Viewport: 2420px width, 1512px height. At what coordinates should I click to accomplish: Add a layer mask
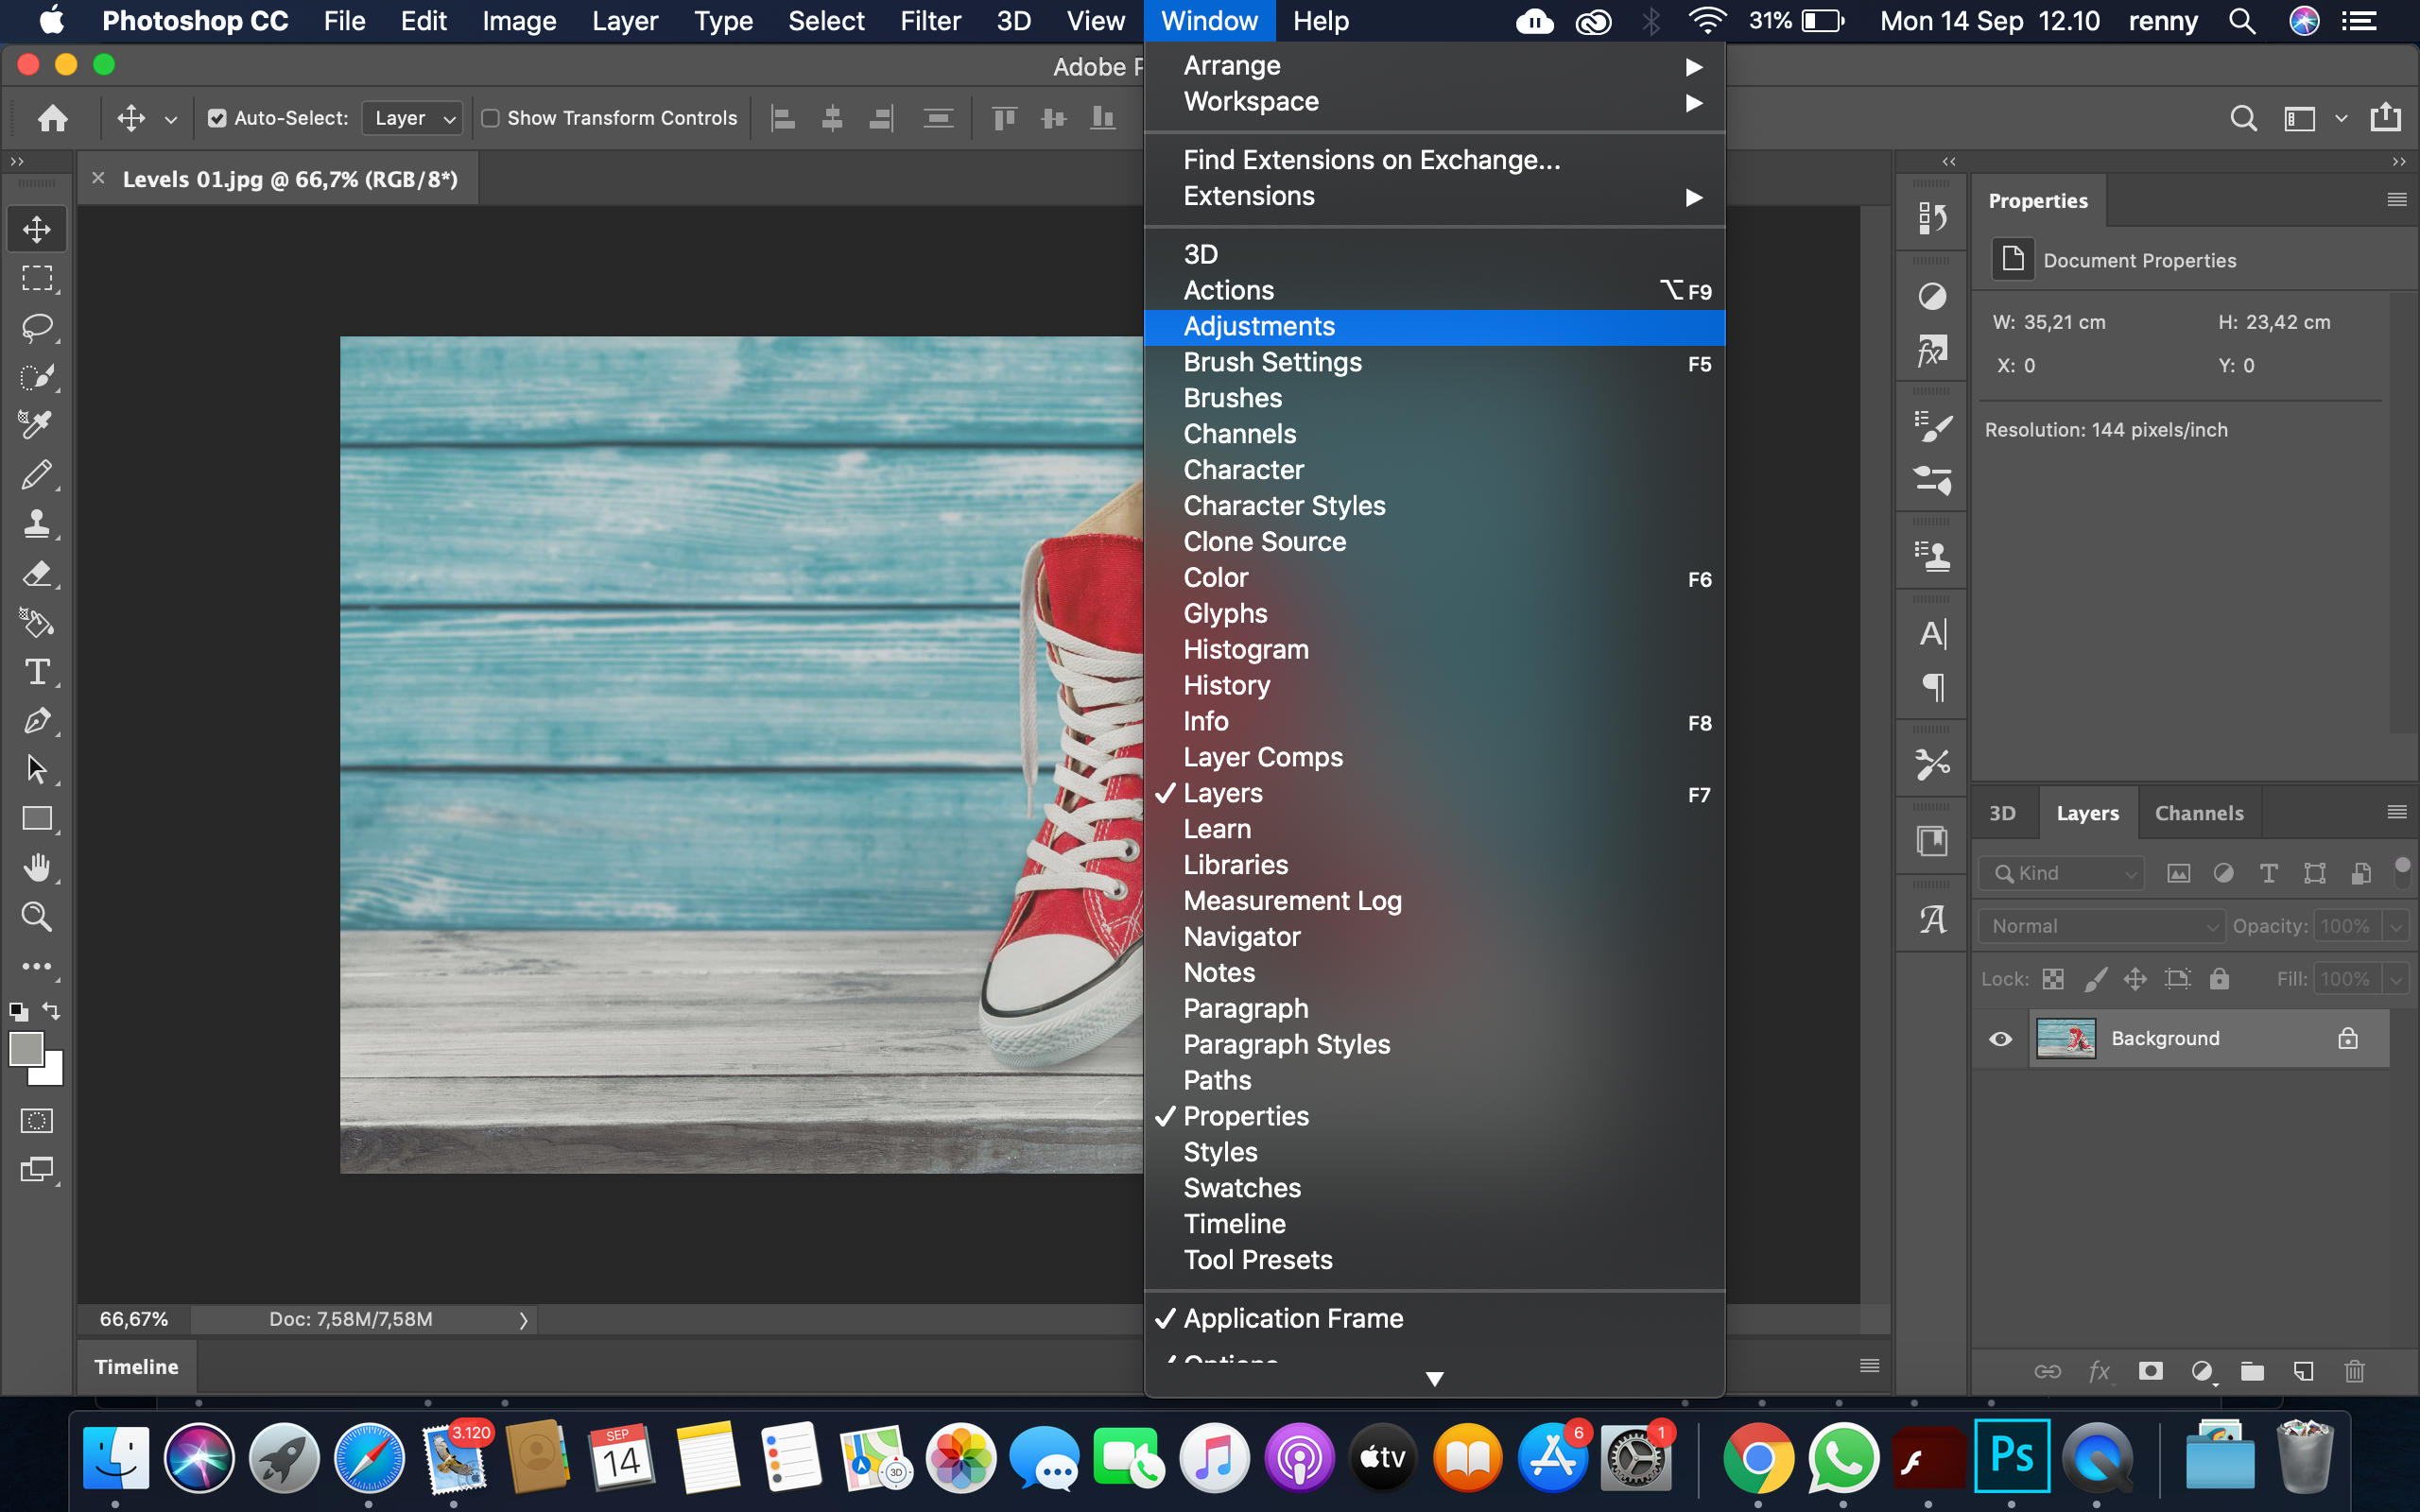(2150, 1371)
